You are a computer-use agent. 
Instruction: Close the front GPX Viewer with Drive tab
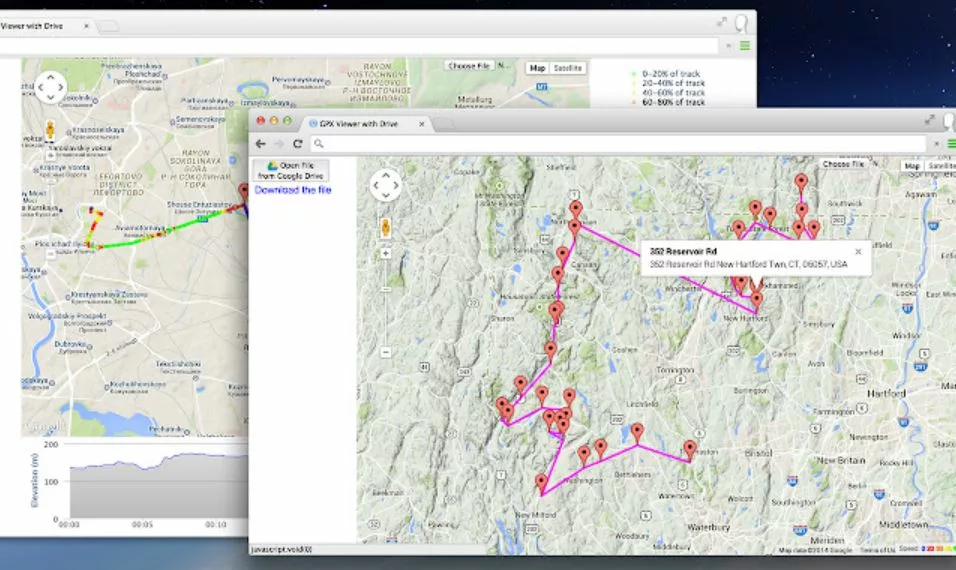[x=421, y=124]
